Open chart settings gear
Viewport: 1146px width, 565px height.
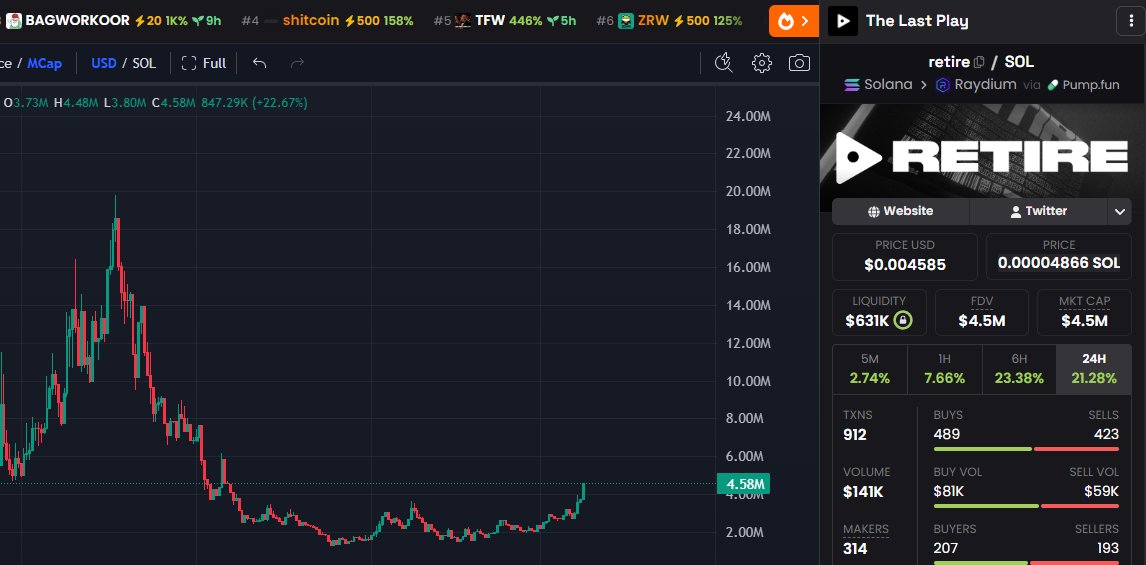[762, 63]
